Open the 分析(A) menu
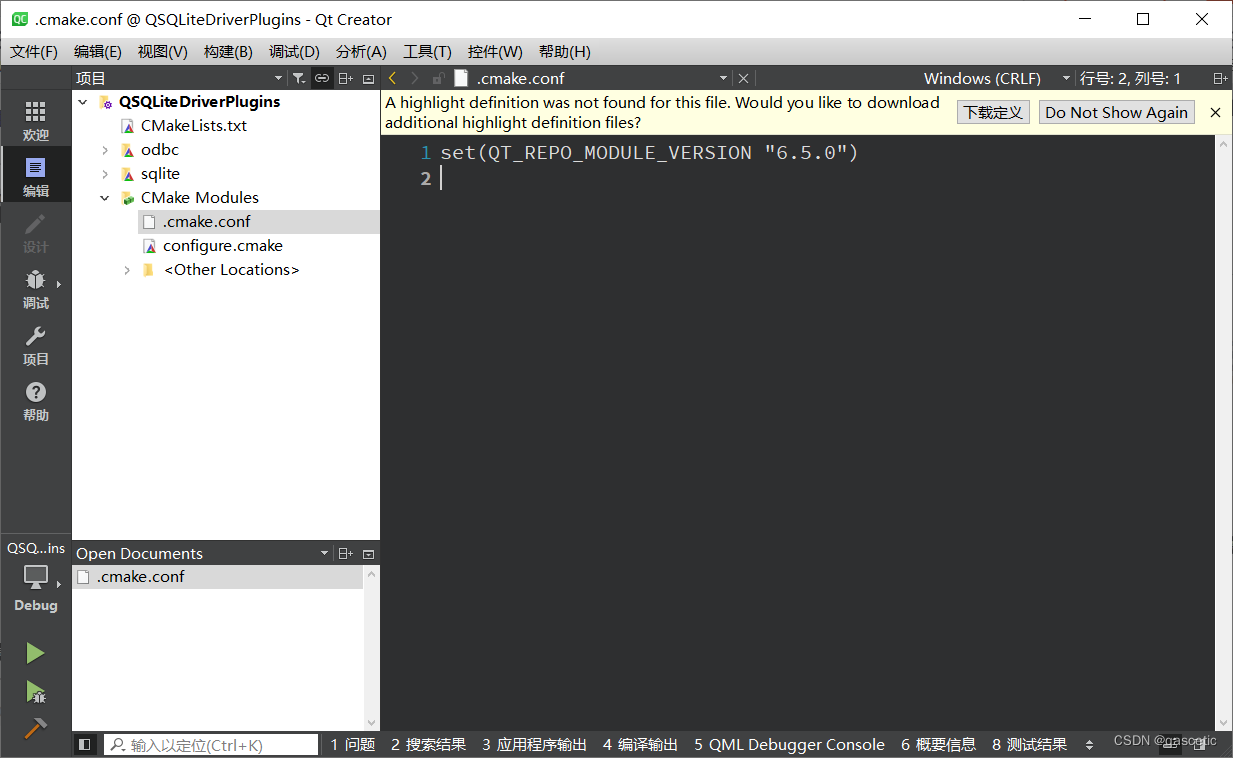 (x=361, y=51)
